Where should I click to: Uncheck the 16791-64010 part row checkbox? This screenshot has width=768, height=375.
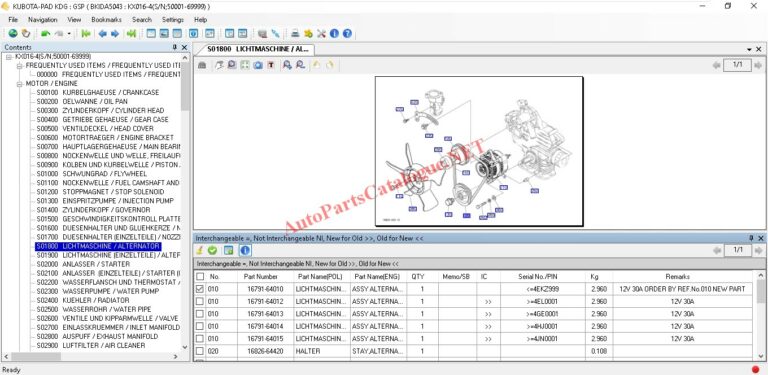point(200,289)
